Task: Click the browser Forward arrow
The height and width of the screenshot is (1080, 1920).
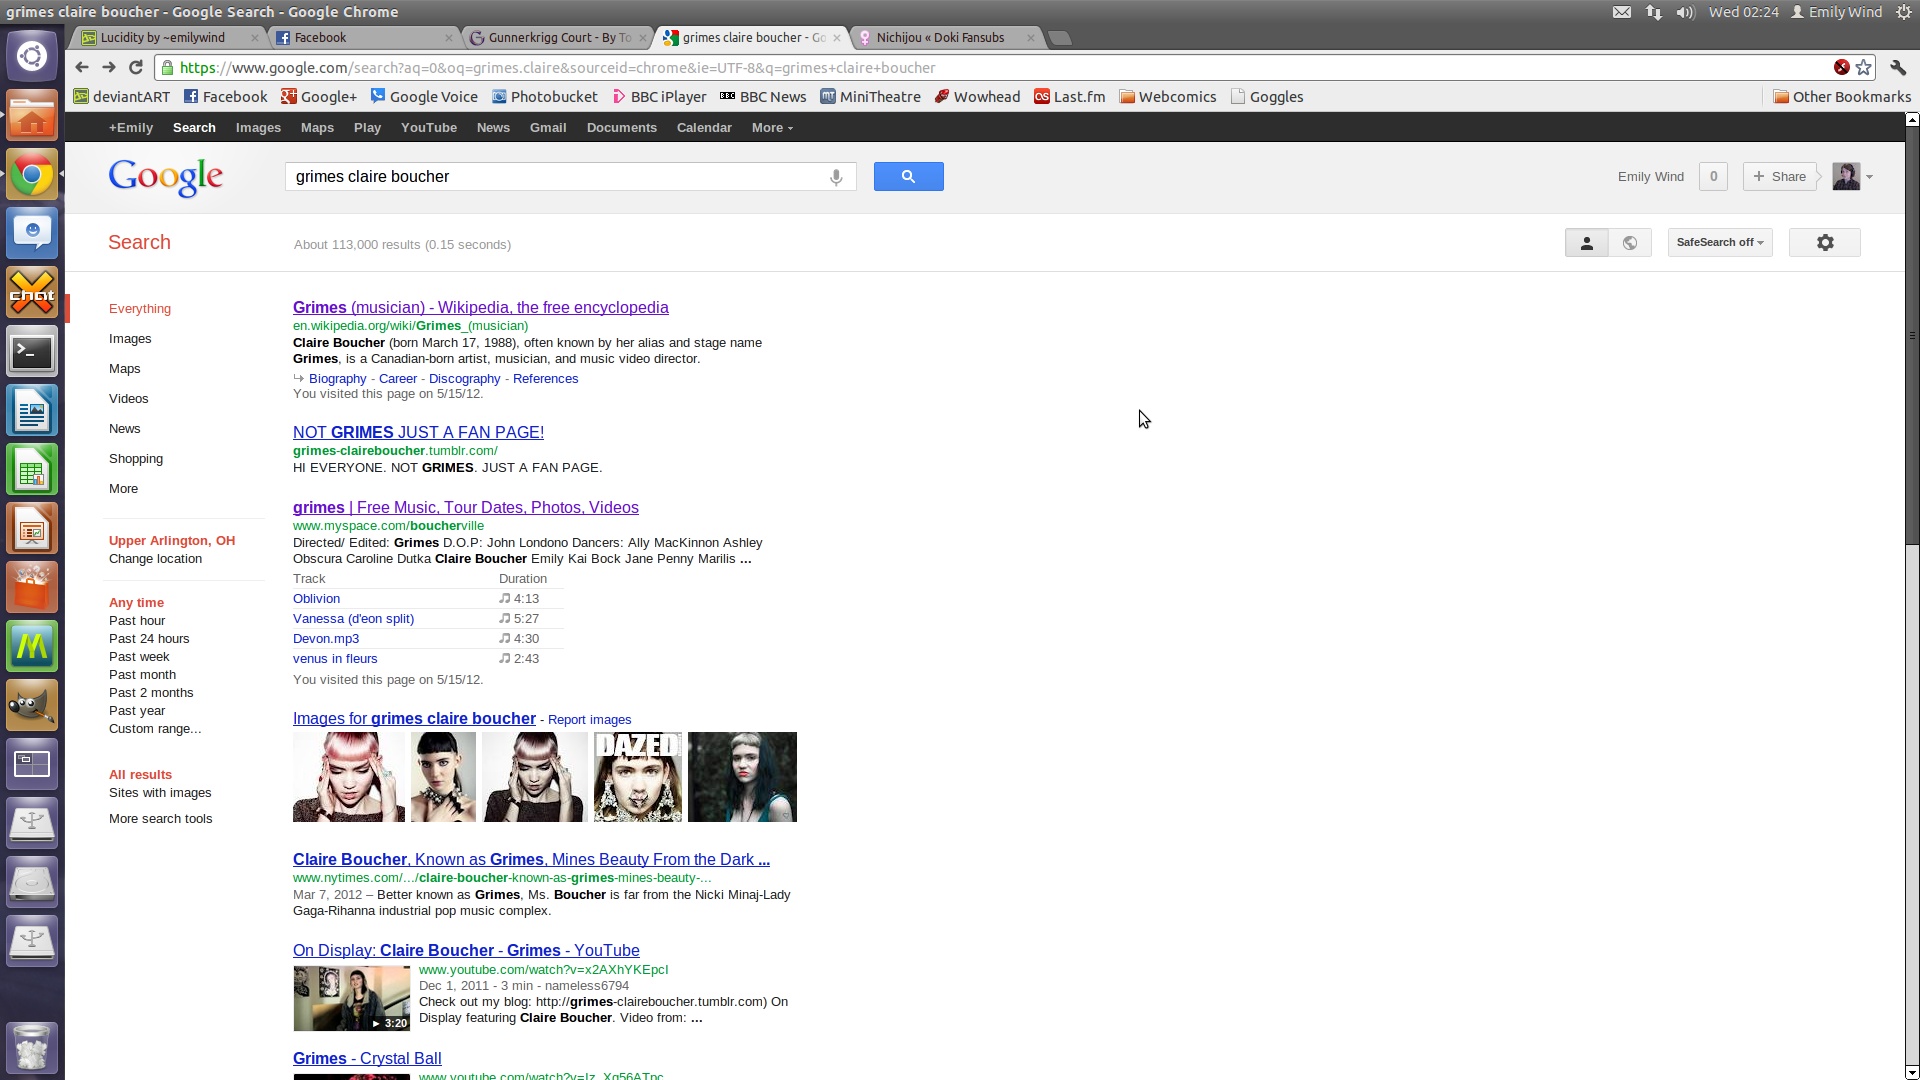Action: pyautogui.click(x=109, y=68)
